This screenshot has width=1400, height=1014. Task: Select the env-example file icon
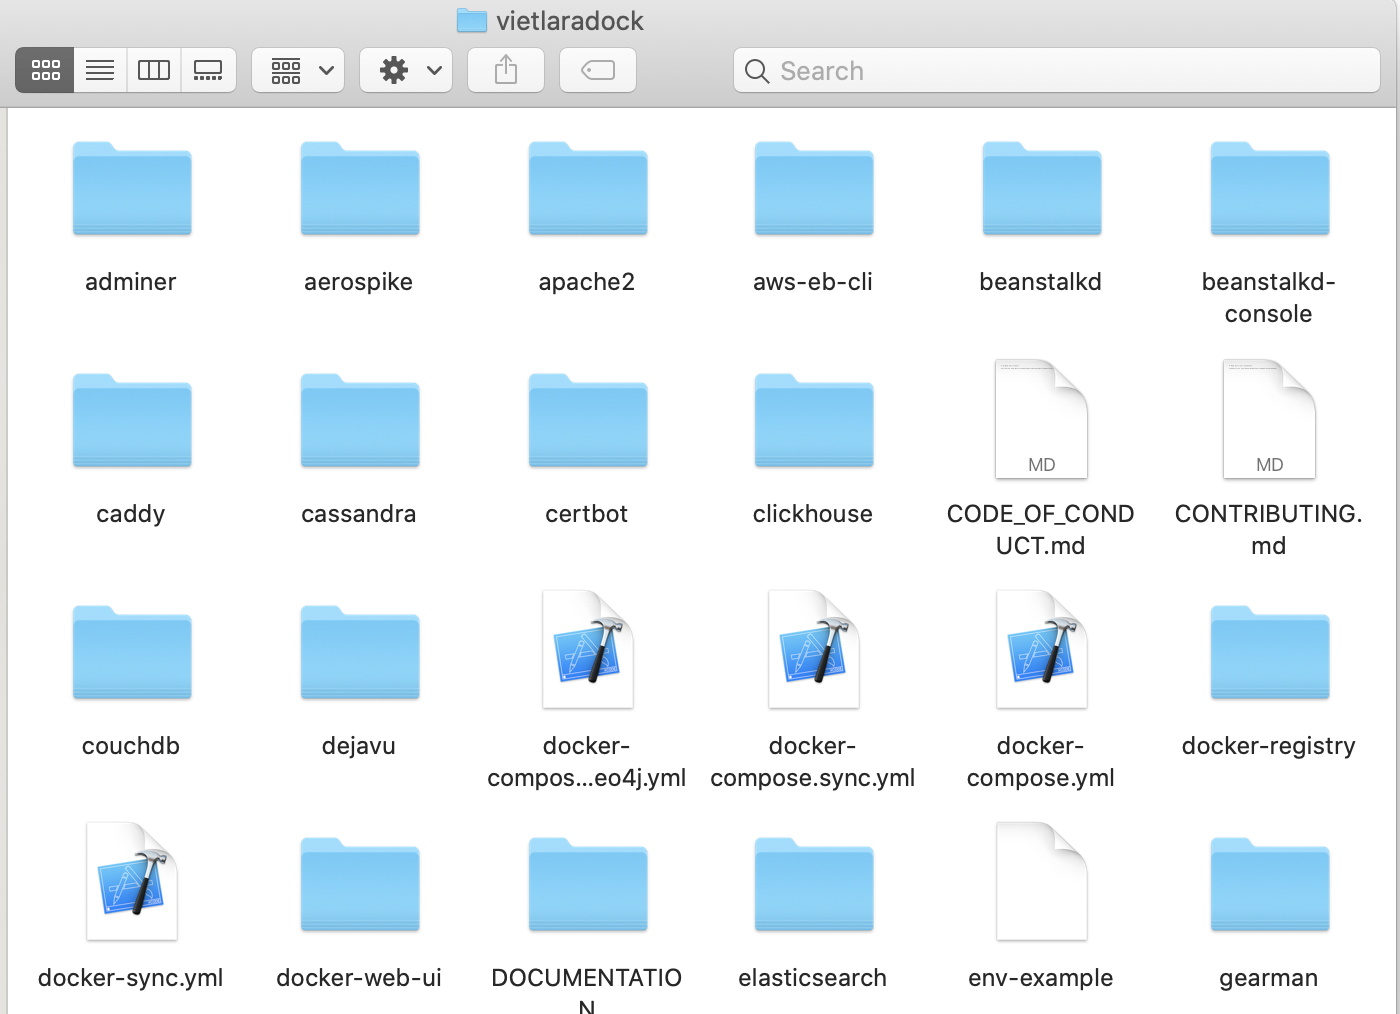tap(1041, 881)
